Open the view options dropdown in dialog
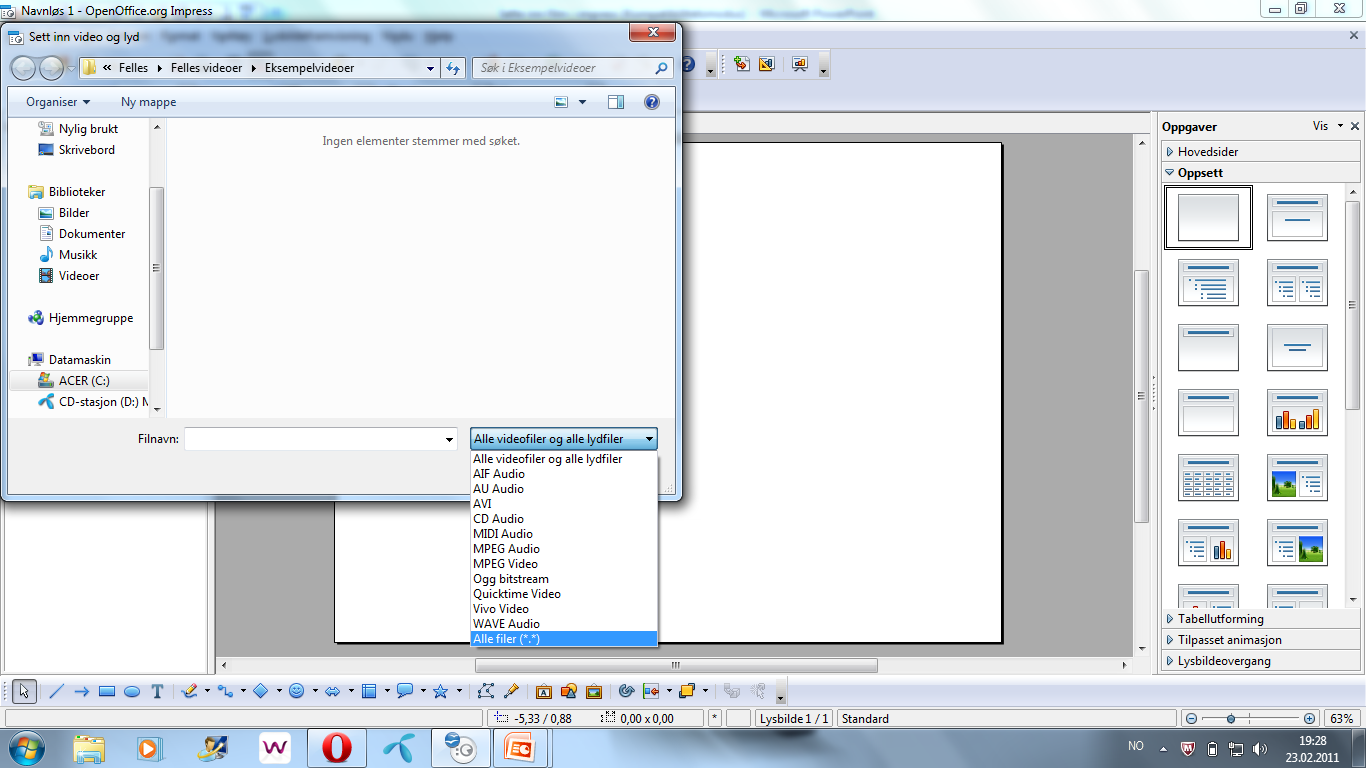The image size is (1366, 768). tap(582, 102)
